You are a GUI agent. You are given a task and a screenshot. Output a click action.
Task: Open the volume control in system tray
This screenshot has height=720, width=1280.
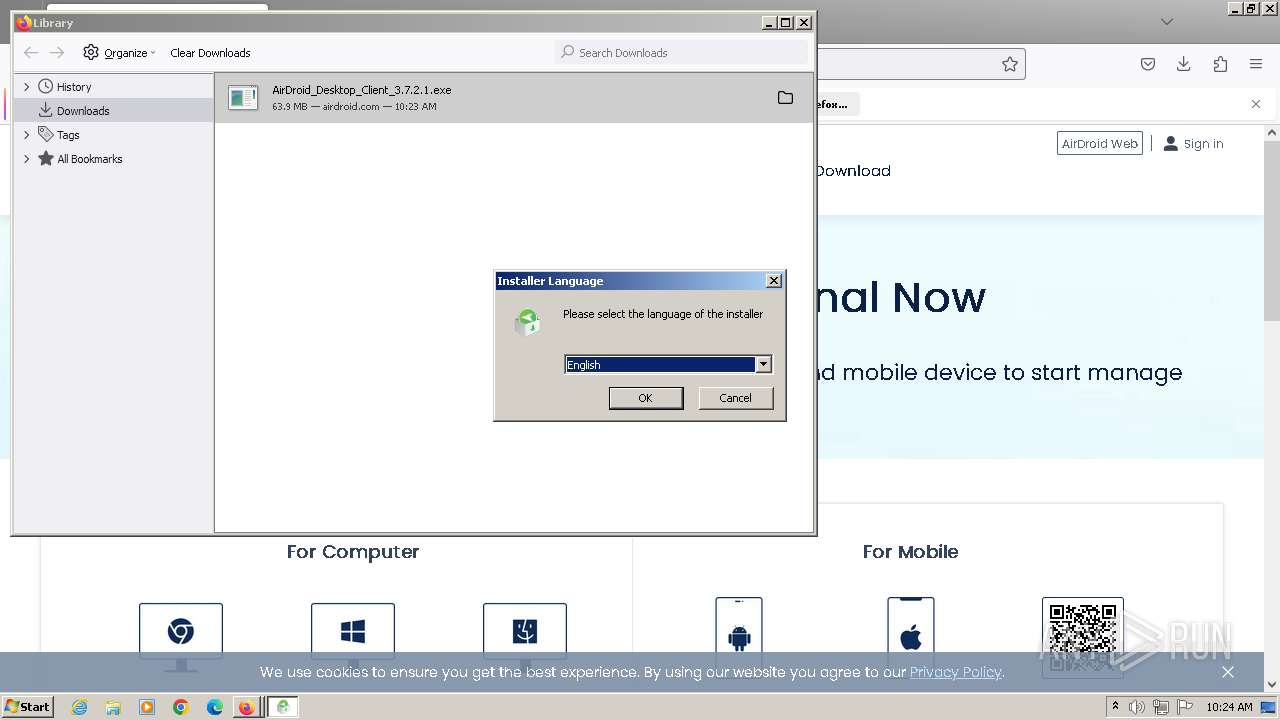click(1137, 707)
